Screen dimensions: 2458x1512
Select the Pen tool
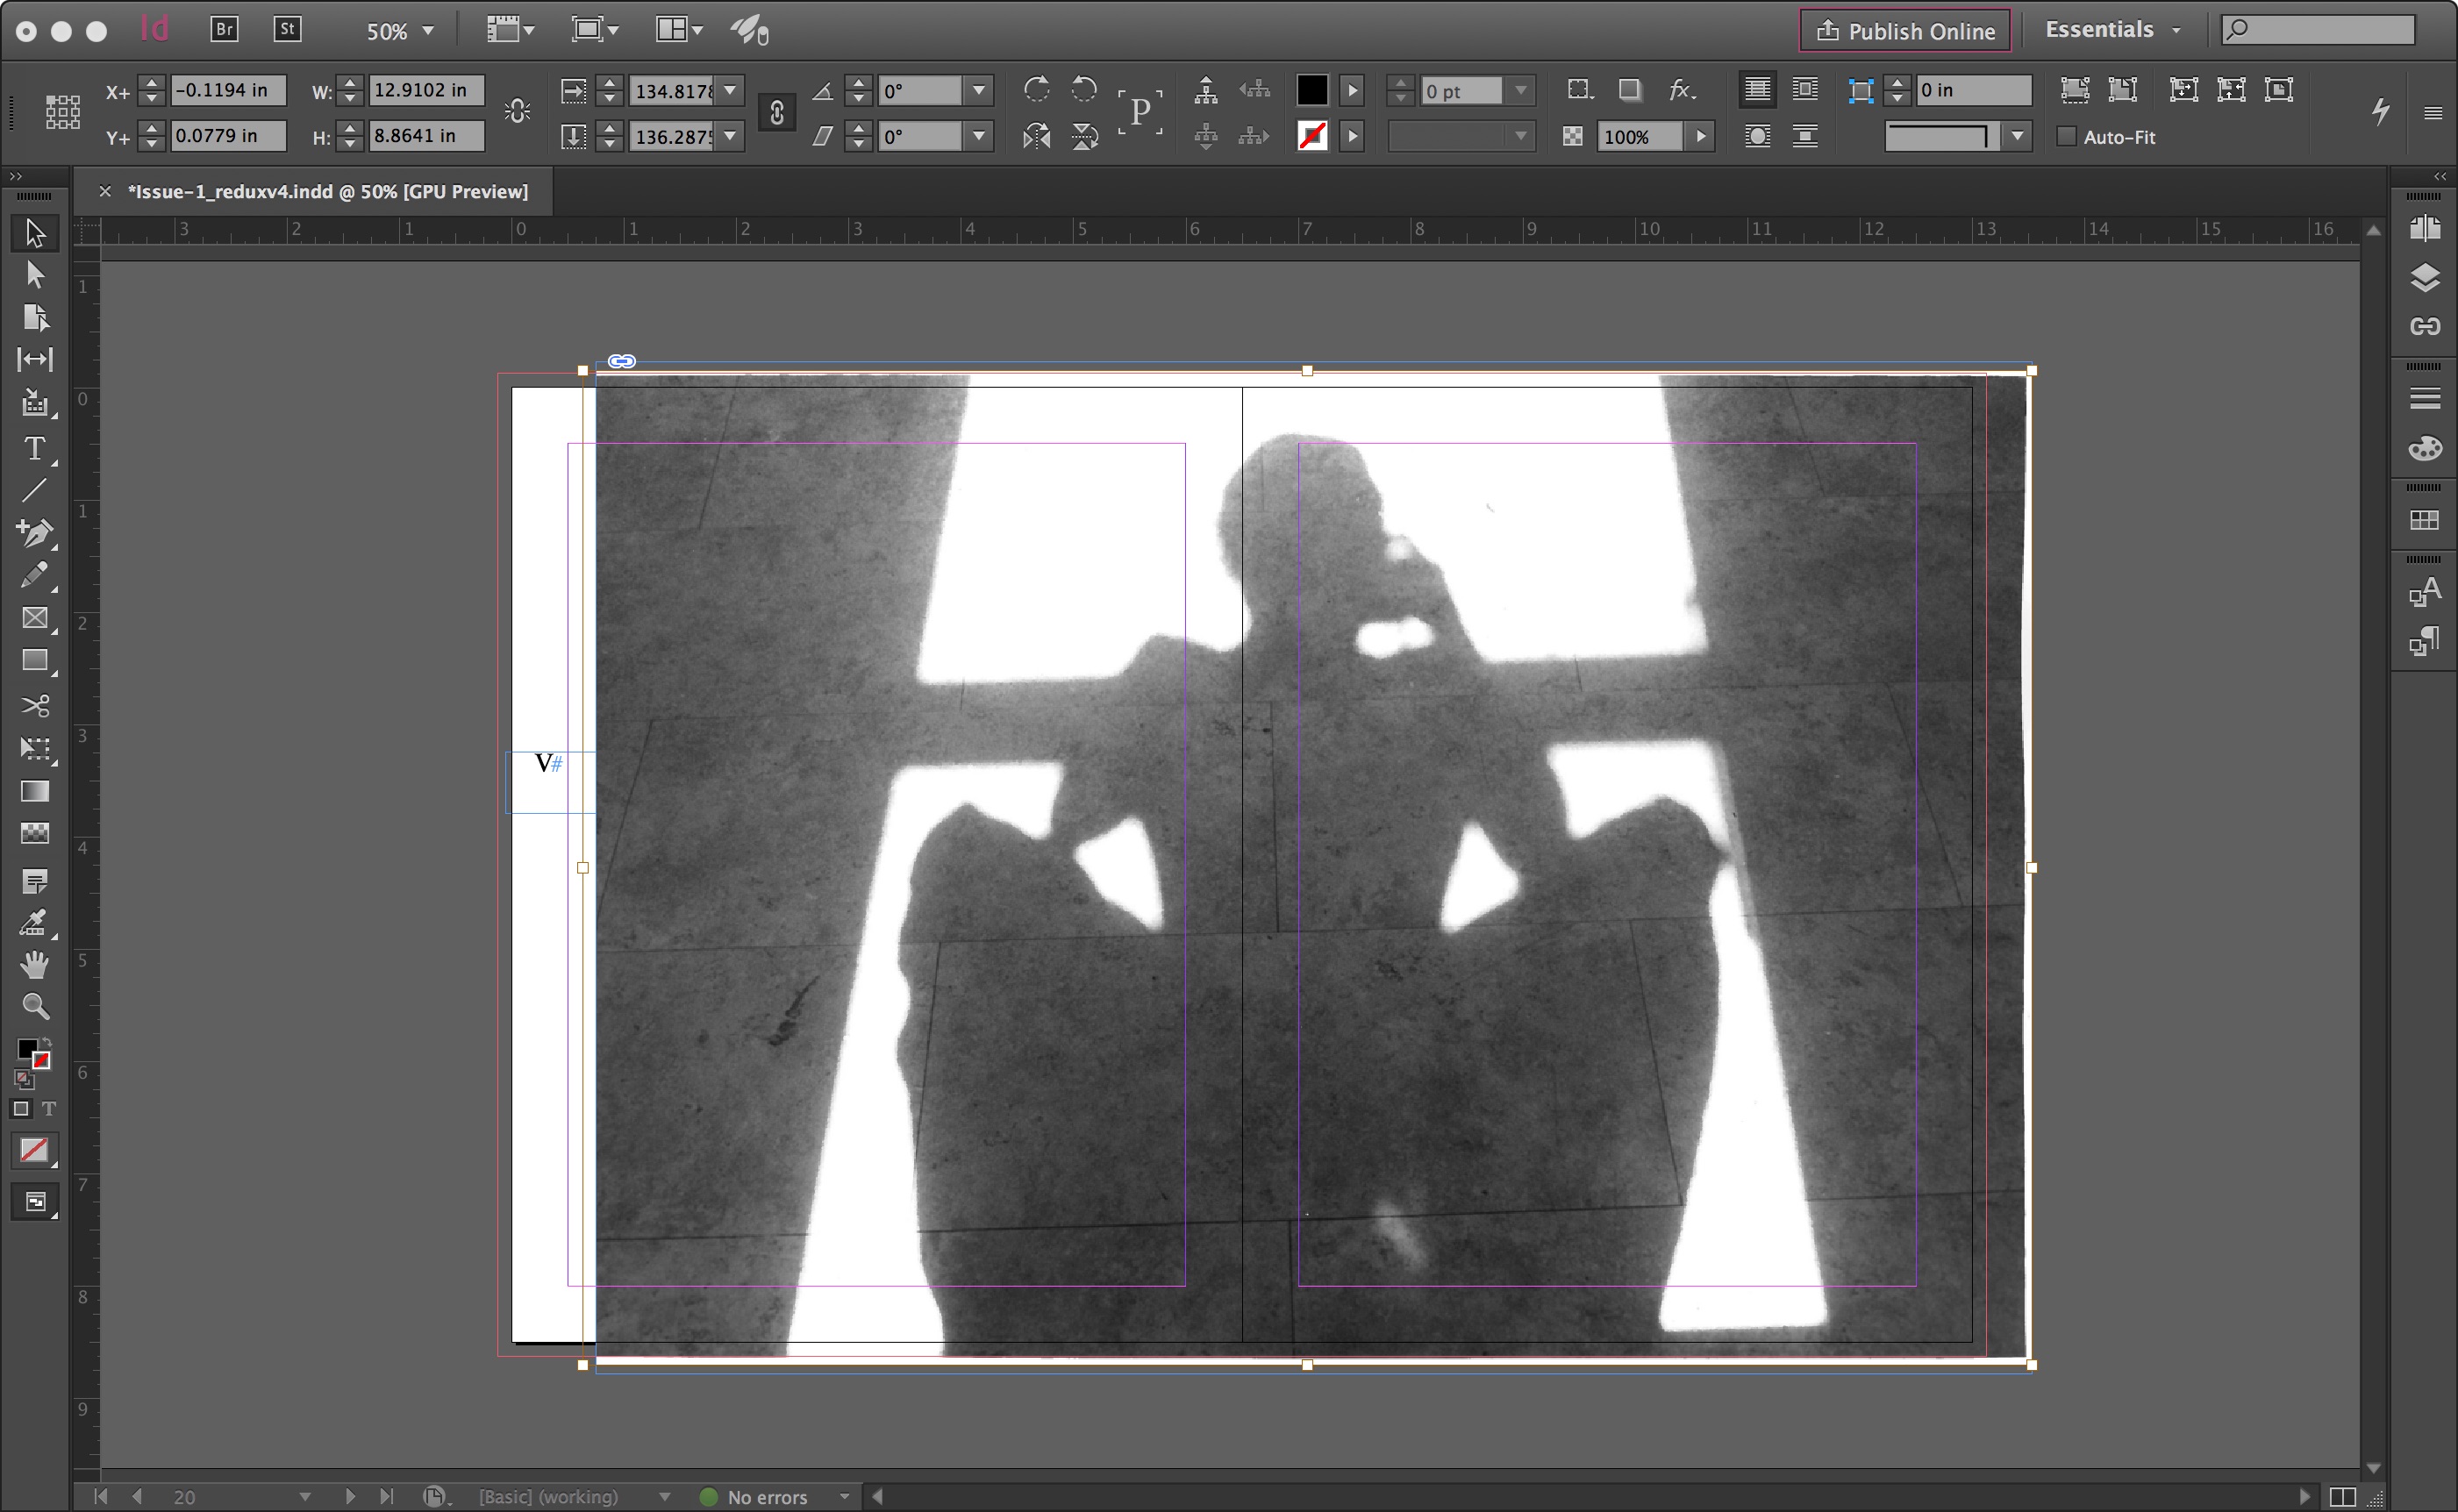click(34, 532)
